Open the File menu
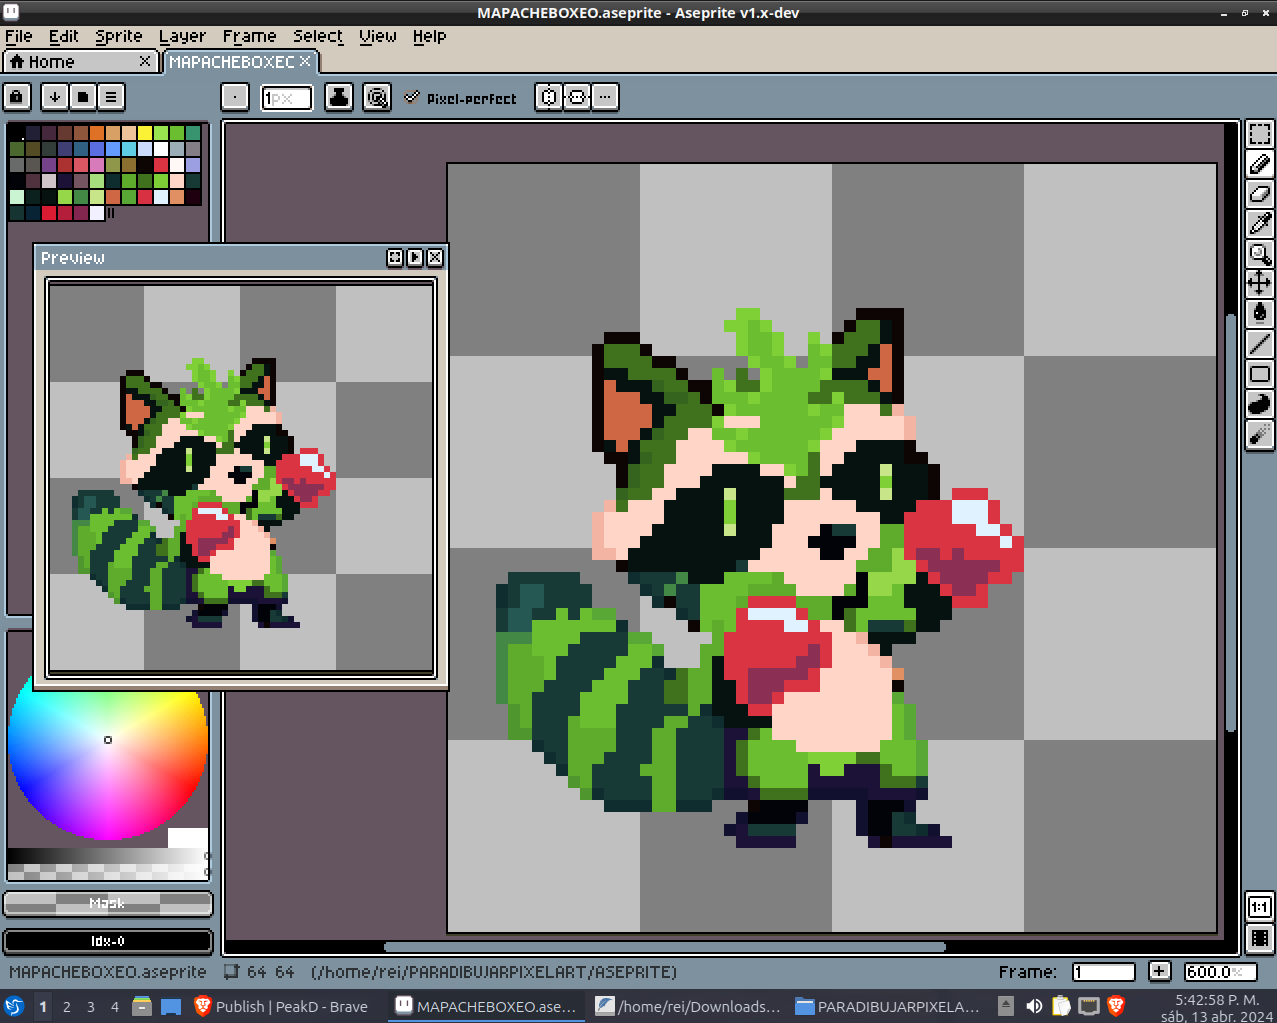The width and height of the screenshot is (1277, 1023). pyautogui.click(x=19, y=36)
